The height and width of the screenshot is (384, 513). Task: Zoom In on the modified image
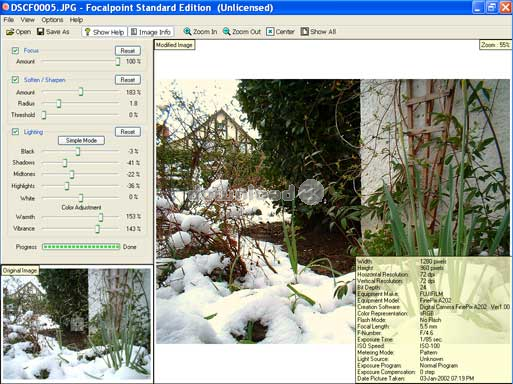(x=200, y=32)
